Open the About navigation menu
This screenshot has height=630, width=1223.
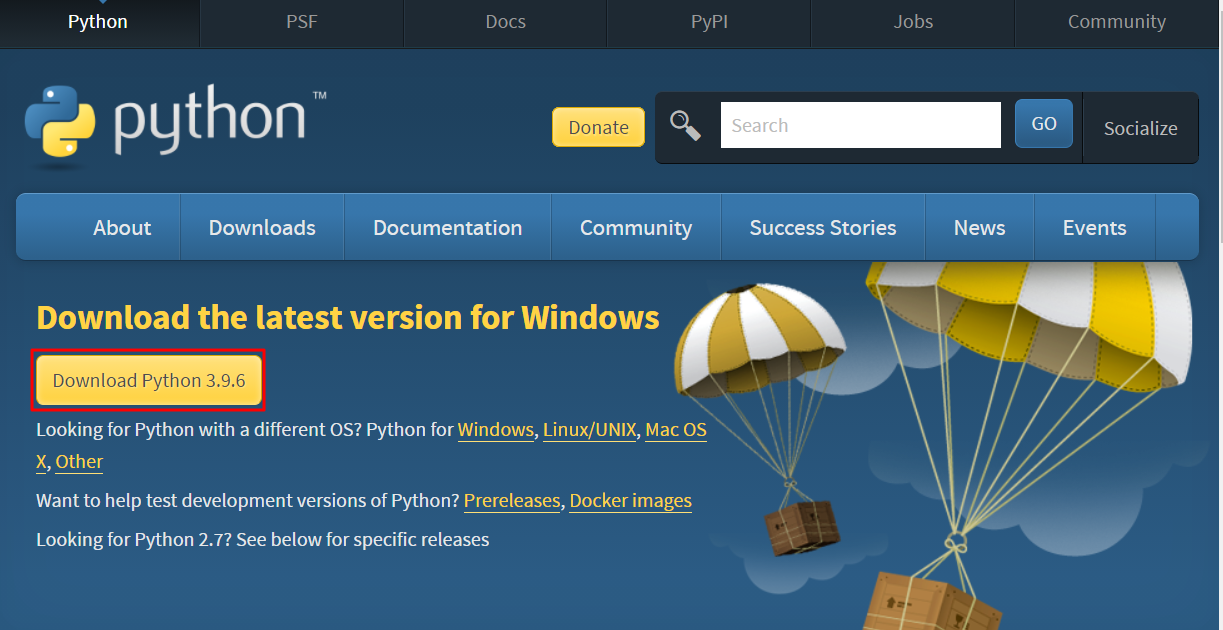point(122,228)
